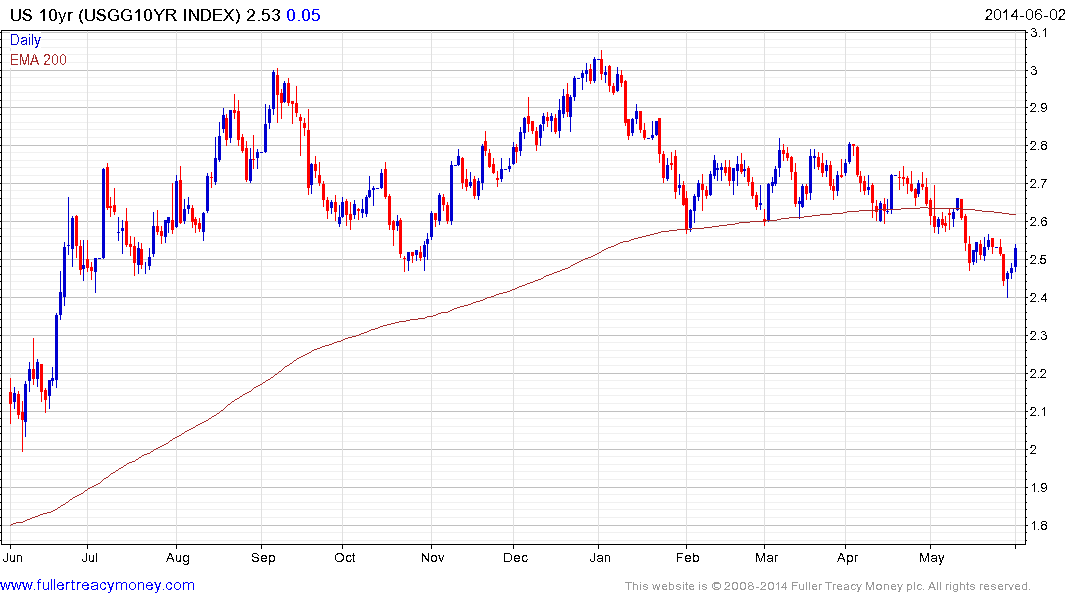
Task: Click the 2.9 value on the y-axis
Action: coord(1039,108)
